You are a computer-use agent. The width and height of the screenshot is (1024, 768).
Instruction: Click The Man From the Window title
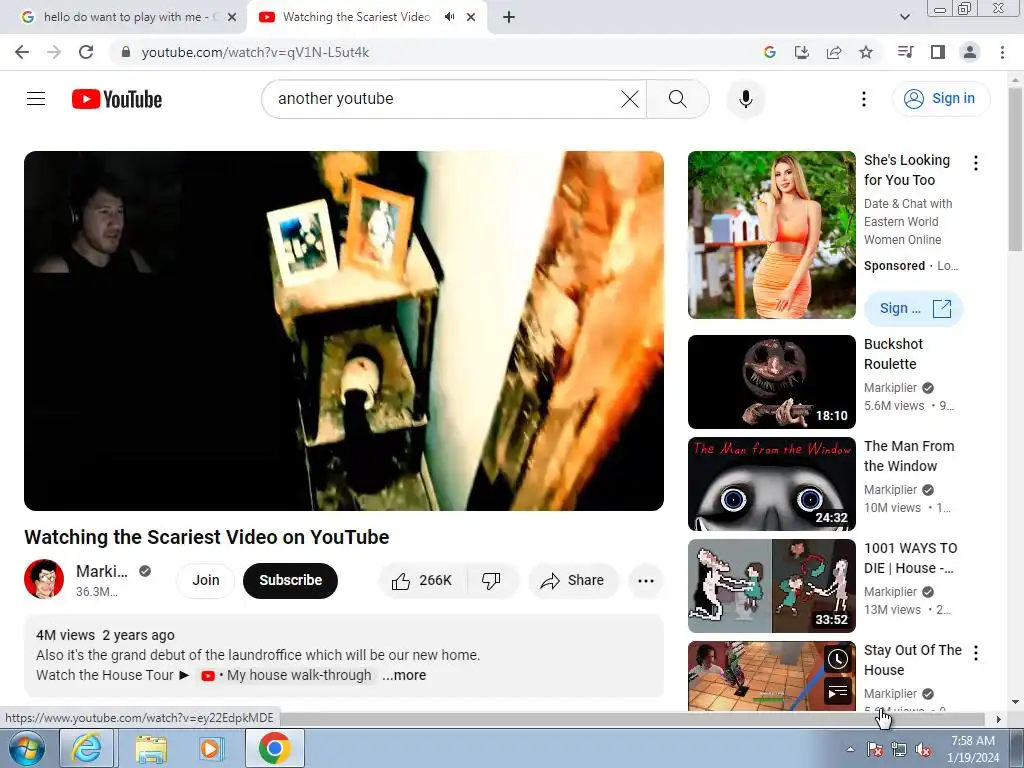(909, 456)
